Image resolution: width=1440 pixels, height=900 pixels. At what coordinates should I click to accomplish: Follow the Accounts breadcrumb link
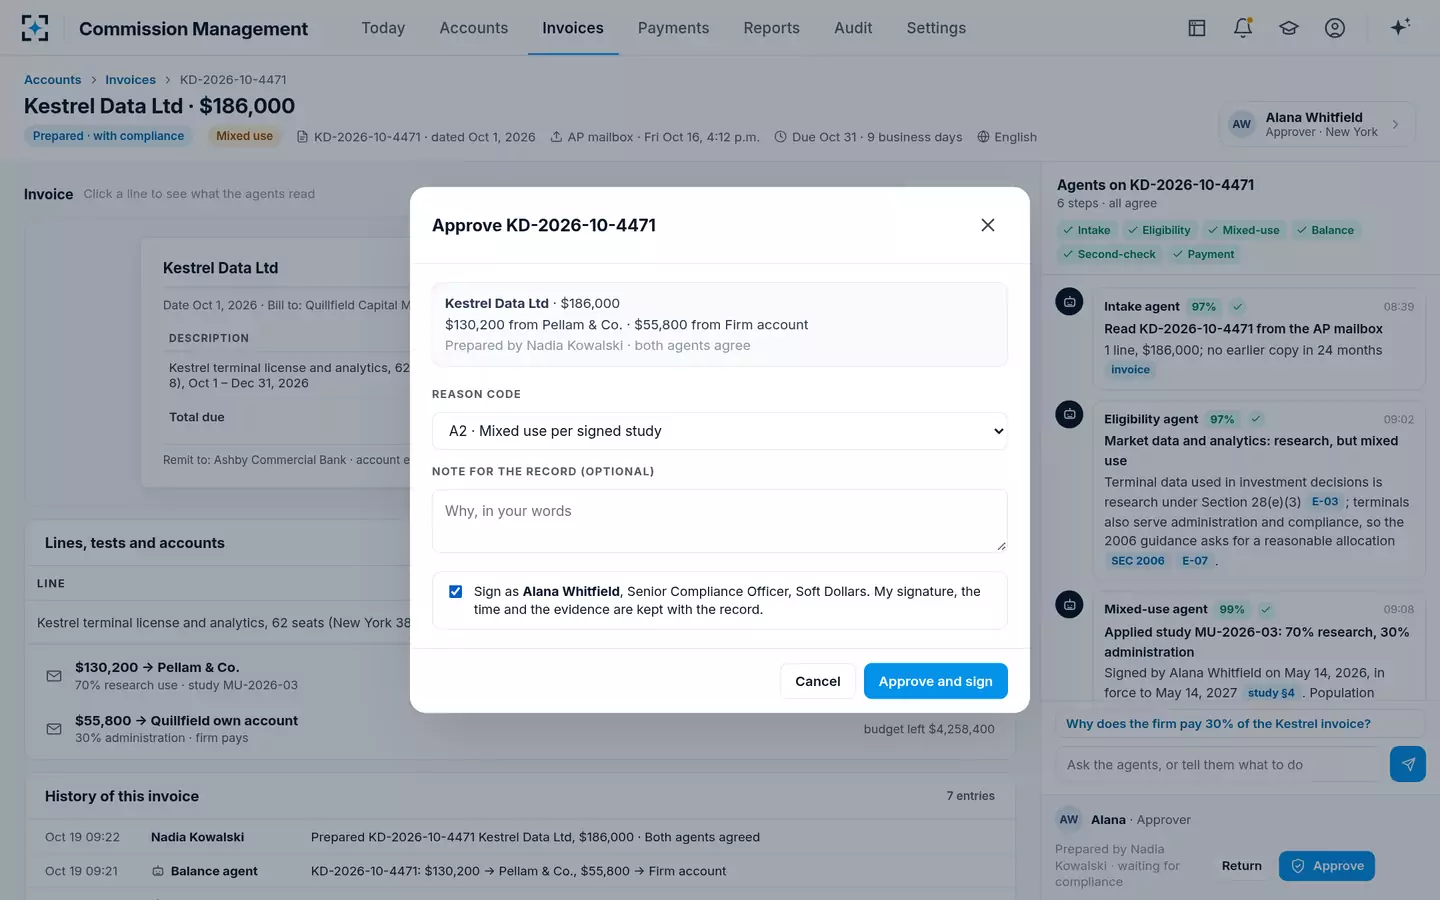tap(53, 80)
